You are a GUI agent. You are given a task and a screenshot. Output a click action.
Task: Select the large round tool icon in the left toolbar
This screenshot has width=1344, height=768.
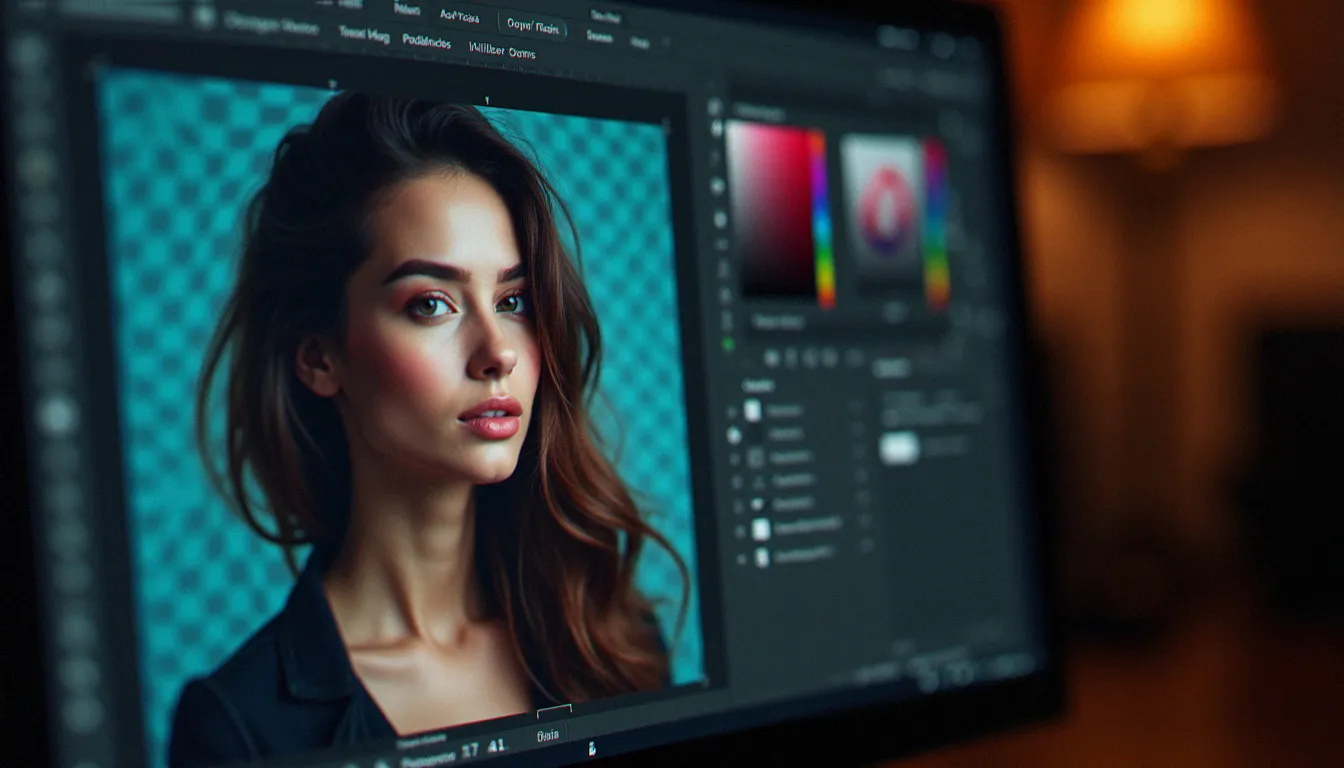pos(57,416)
